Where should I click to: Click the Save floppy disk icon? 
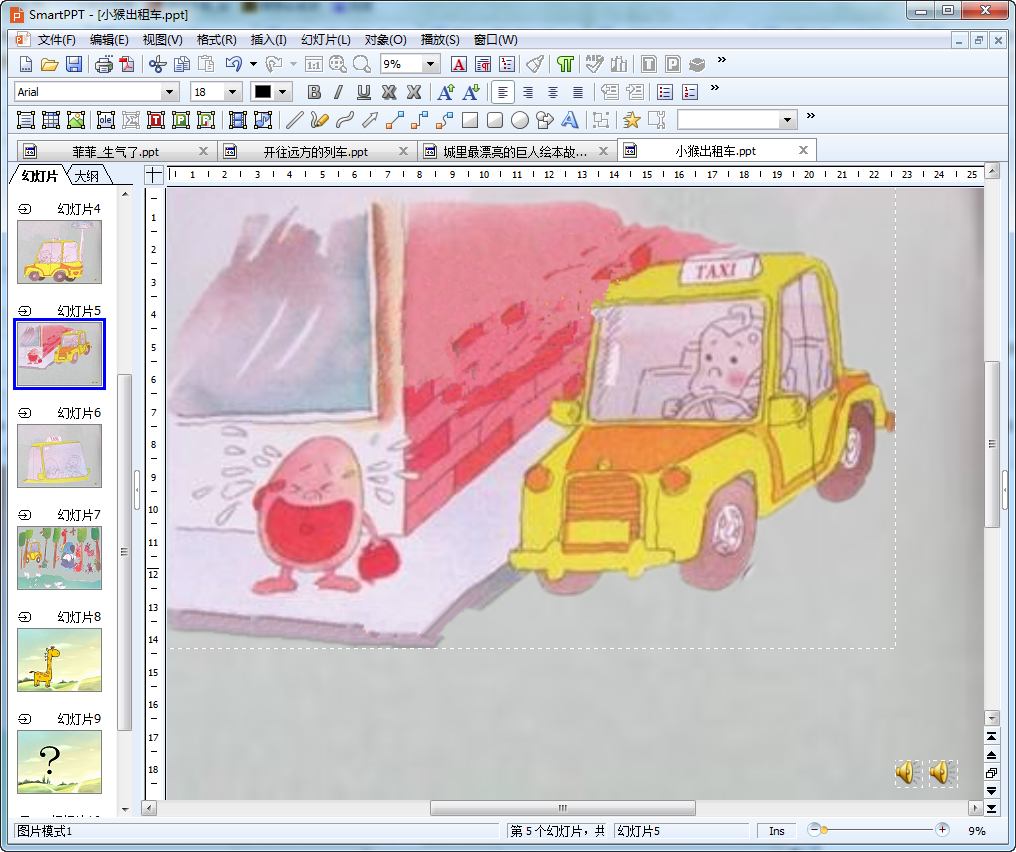coord(73,65)
